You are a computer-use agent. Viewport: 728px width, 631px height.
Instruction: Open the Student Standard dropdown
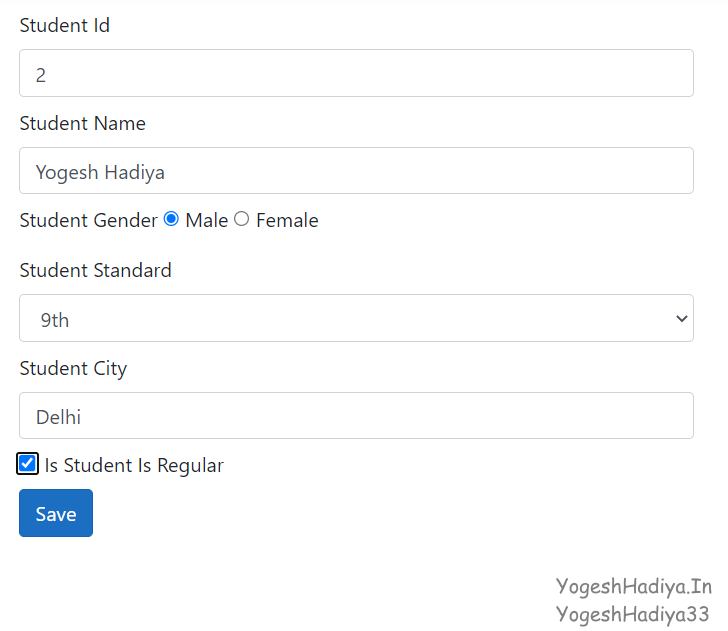click(x=356, y=319)
